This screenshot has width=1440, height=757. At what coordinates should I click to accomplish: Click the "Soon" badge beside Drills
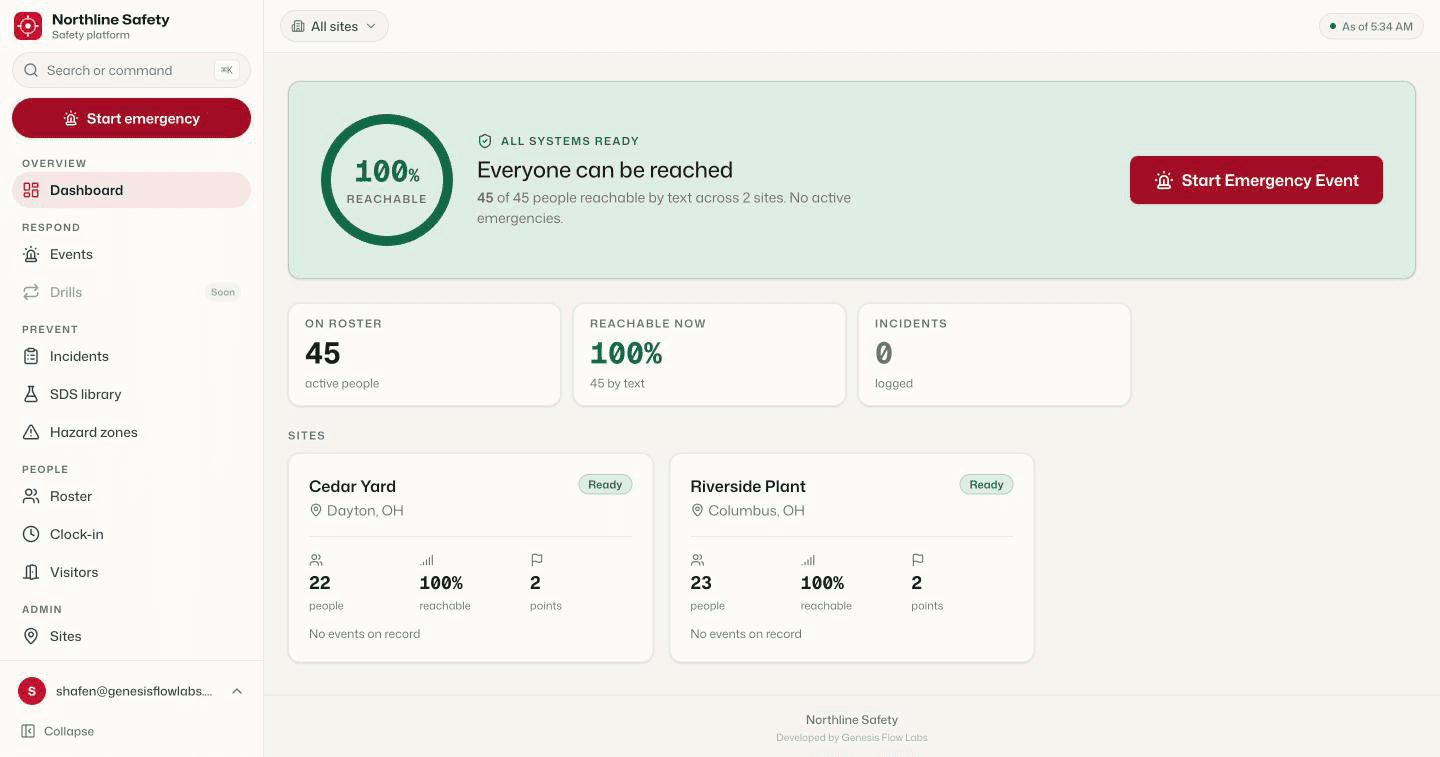pos(223,292)
